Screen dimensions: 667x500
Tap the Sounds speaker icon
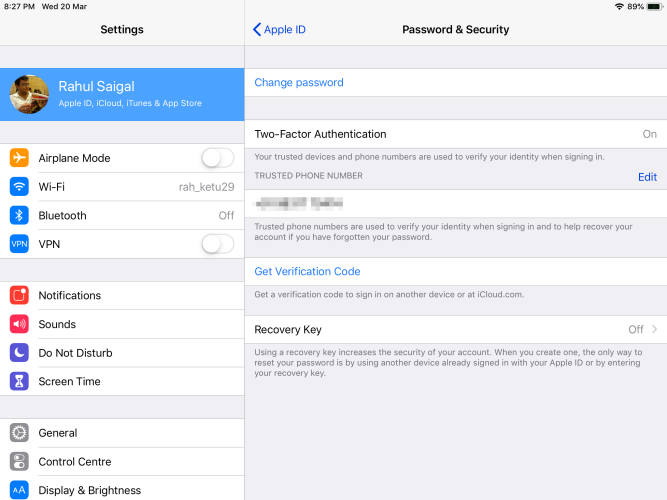click(x=19, y=324)
